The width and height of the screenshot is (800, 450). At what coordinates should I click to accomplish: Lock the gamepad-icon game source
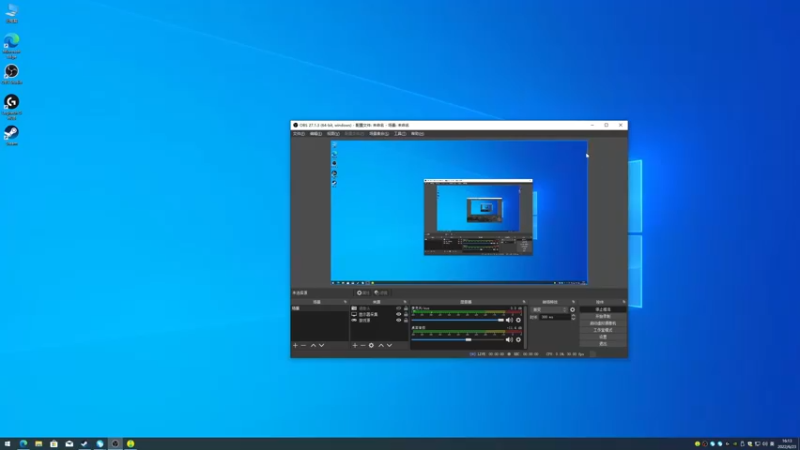(x=406, y=320)
